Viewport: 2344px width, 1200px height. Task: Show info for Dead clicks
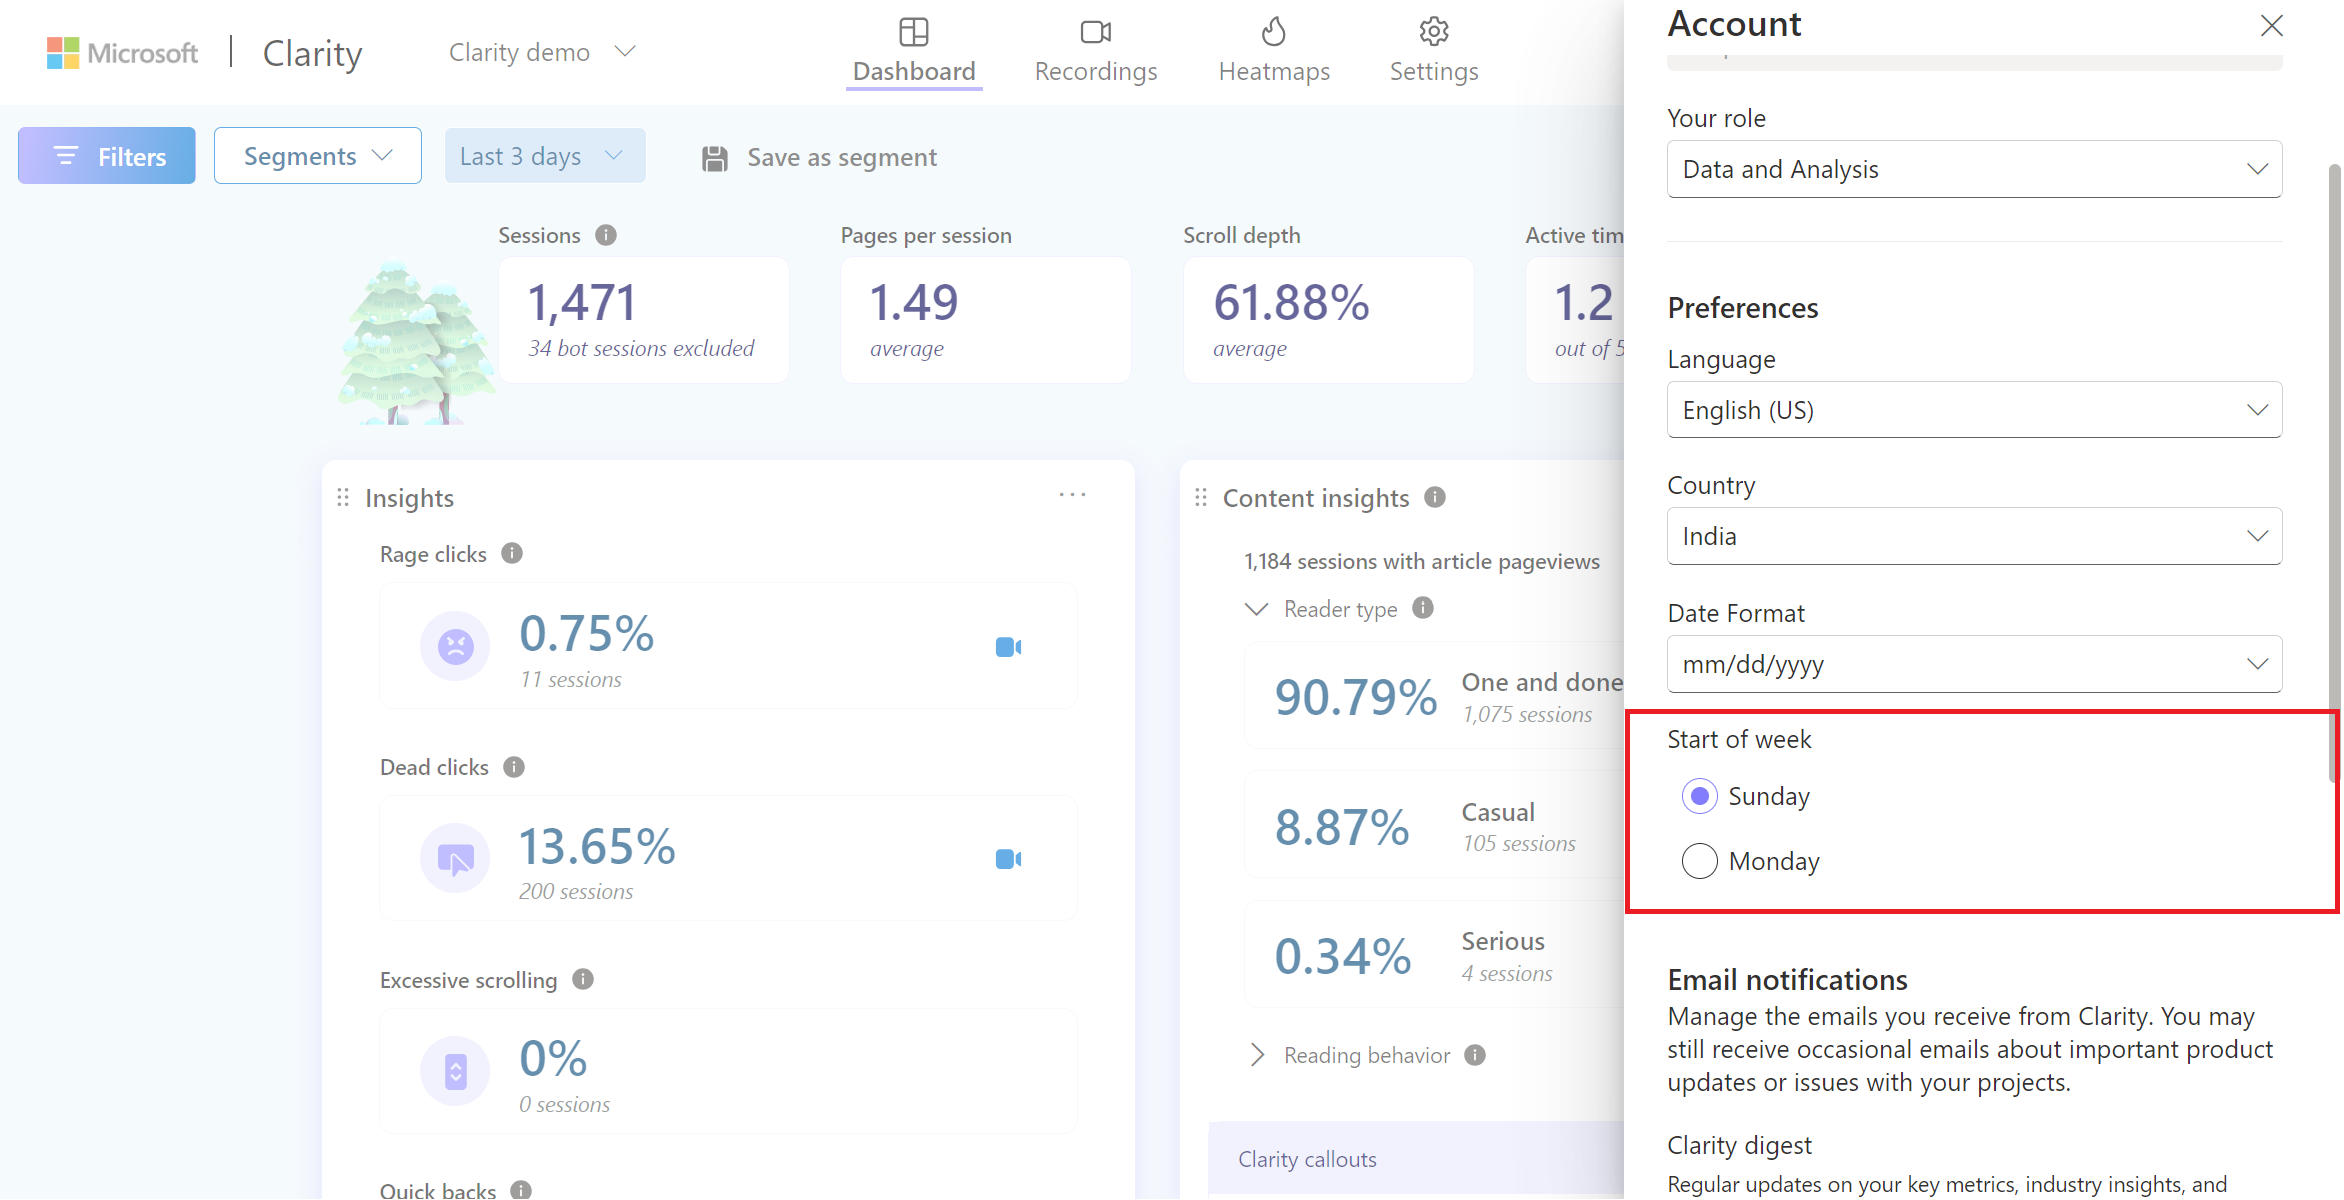click(x=514, y=767)
